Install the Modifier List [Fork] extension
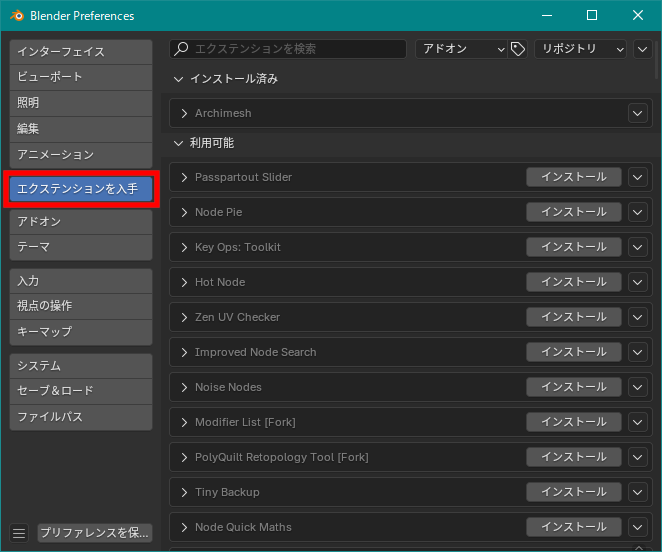 (x=574, y=422)
